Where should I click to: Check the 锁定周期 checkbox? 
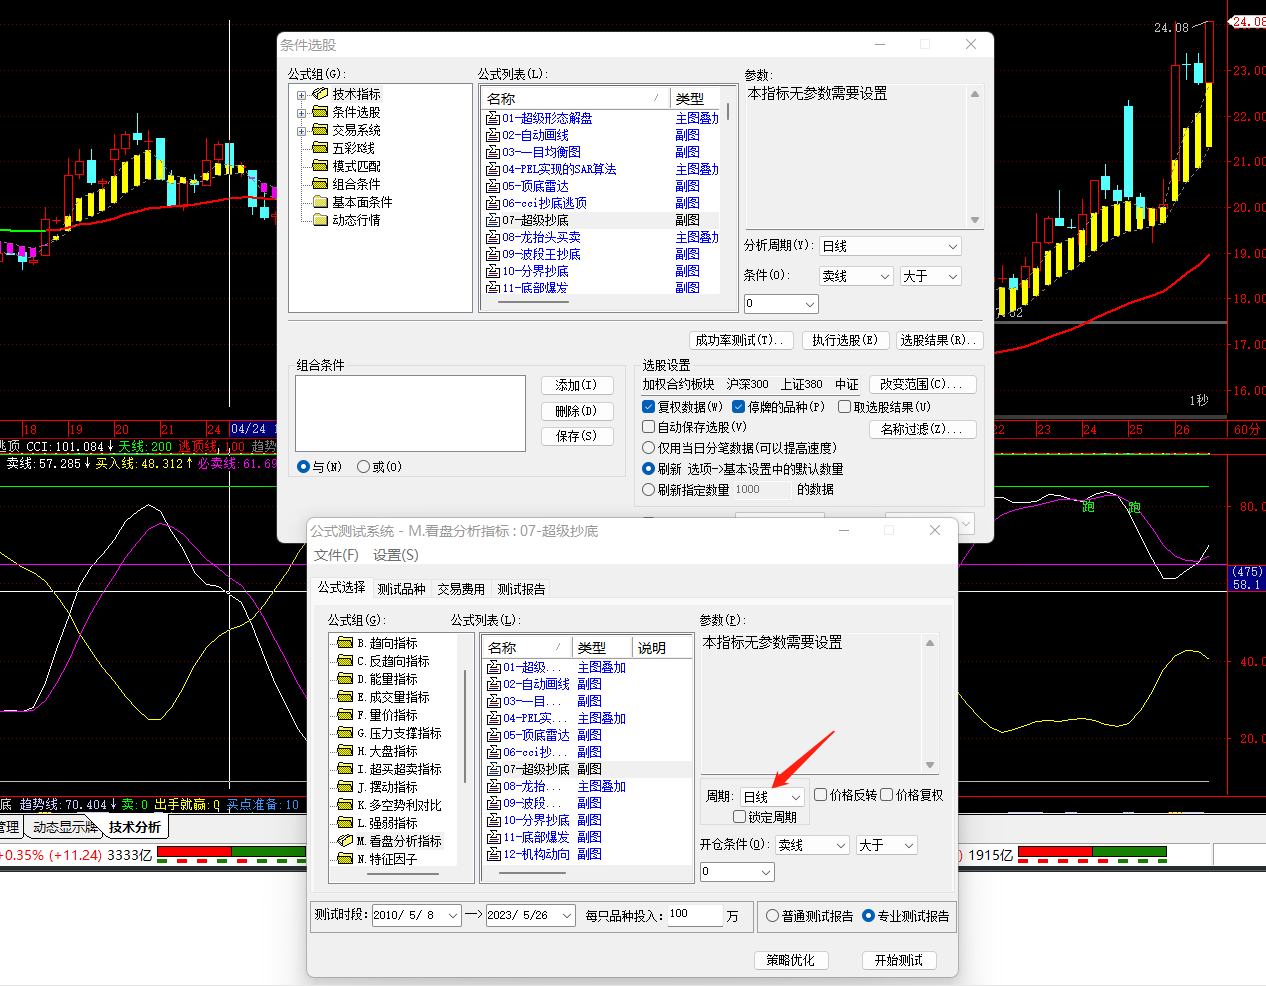click(740, 817)
